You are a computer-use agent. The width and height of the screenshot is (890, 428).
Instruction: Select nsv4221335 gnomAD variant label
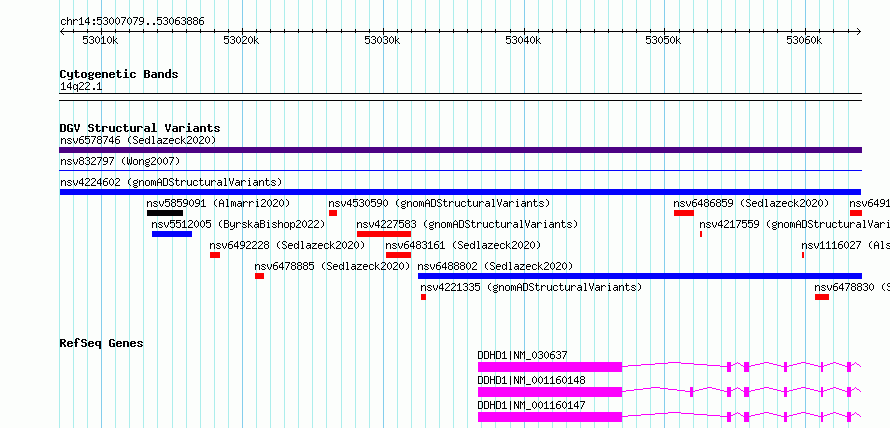[531, 287]
